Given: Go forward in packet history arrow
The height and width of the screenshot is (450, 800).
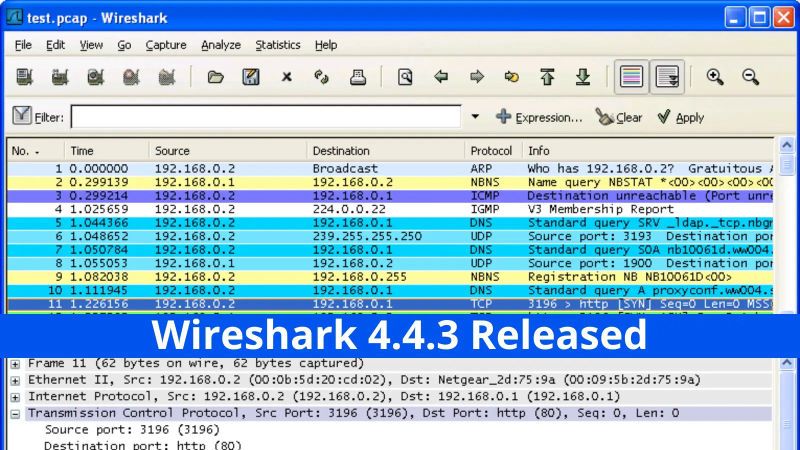Looking at the screenshot, I should (x=477, y=77).
